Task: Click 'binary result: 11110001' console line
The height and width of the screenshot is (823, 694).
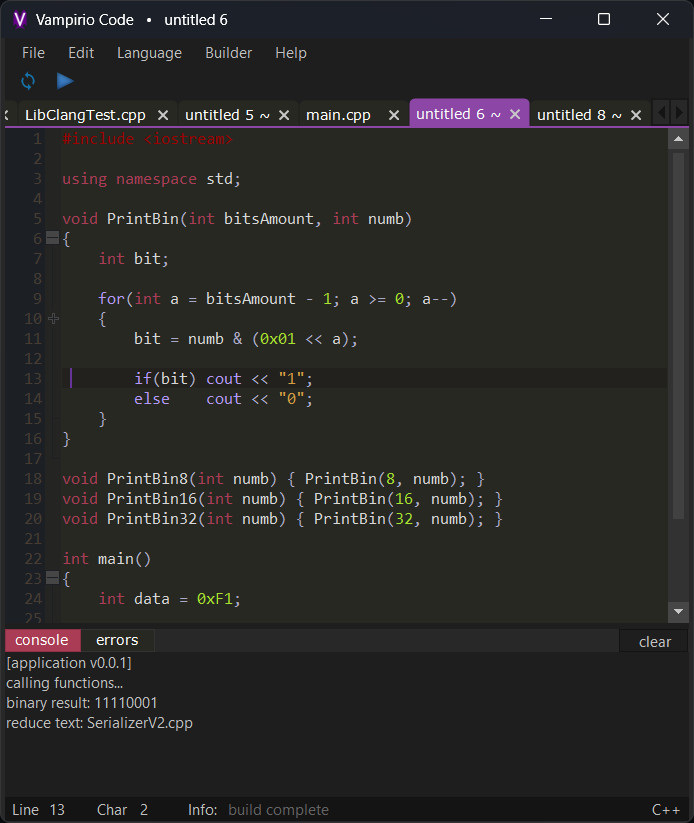Action: pyautogui.click(x=81, y=703)
